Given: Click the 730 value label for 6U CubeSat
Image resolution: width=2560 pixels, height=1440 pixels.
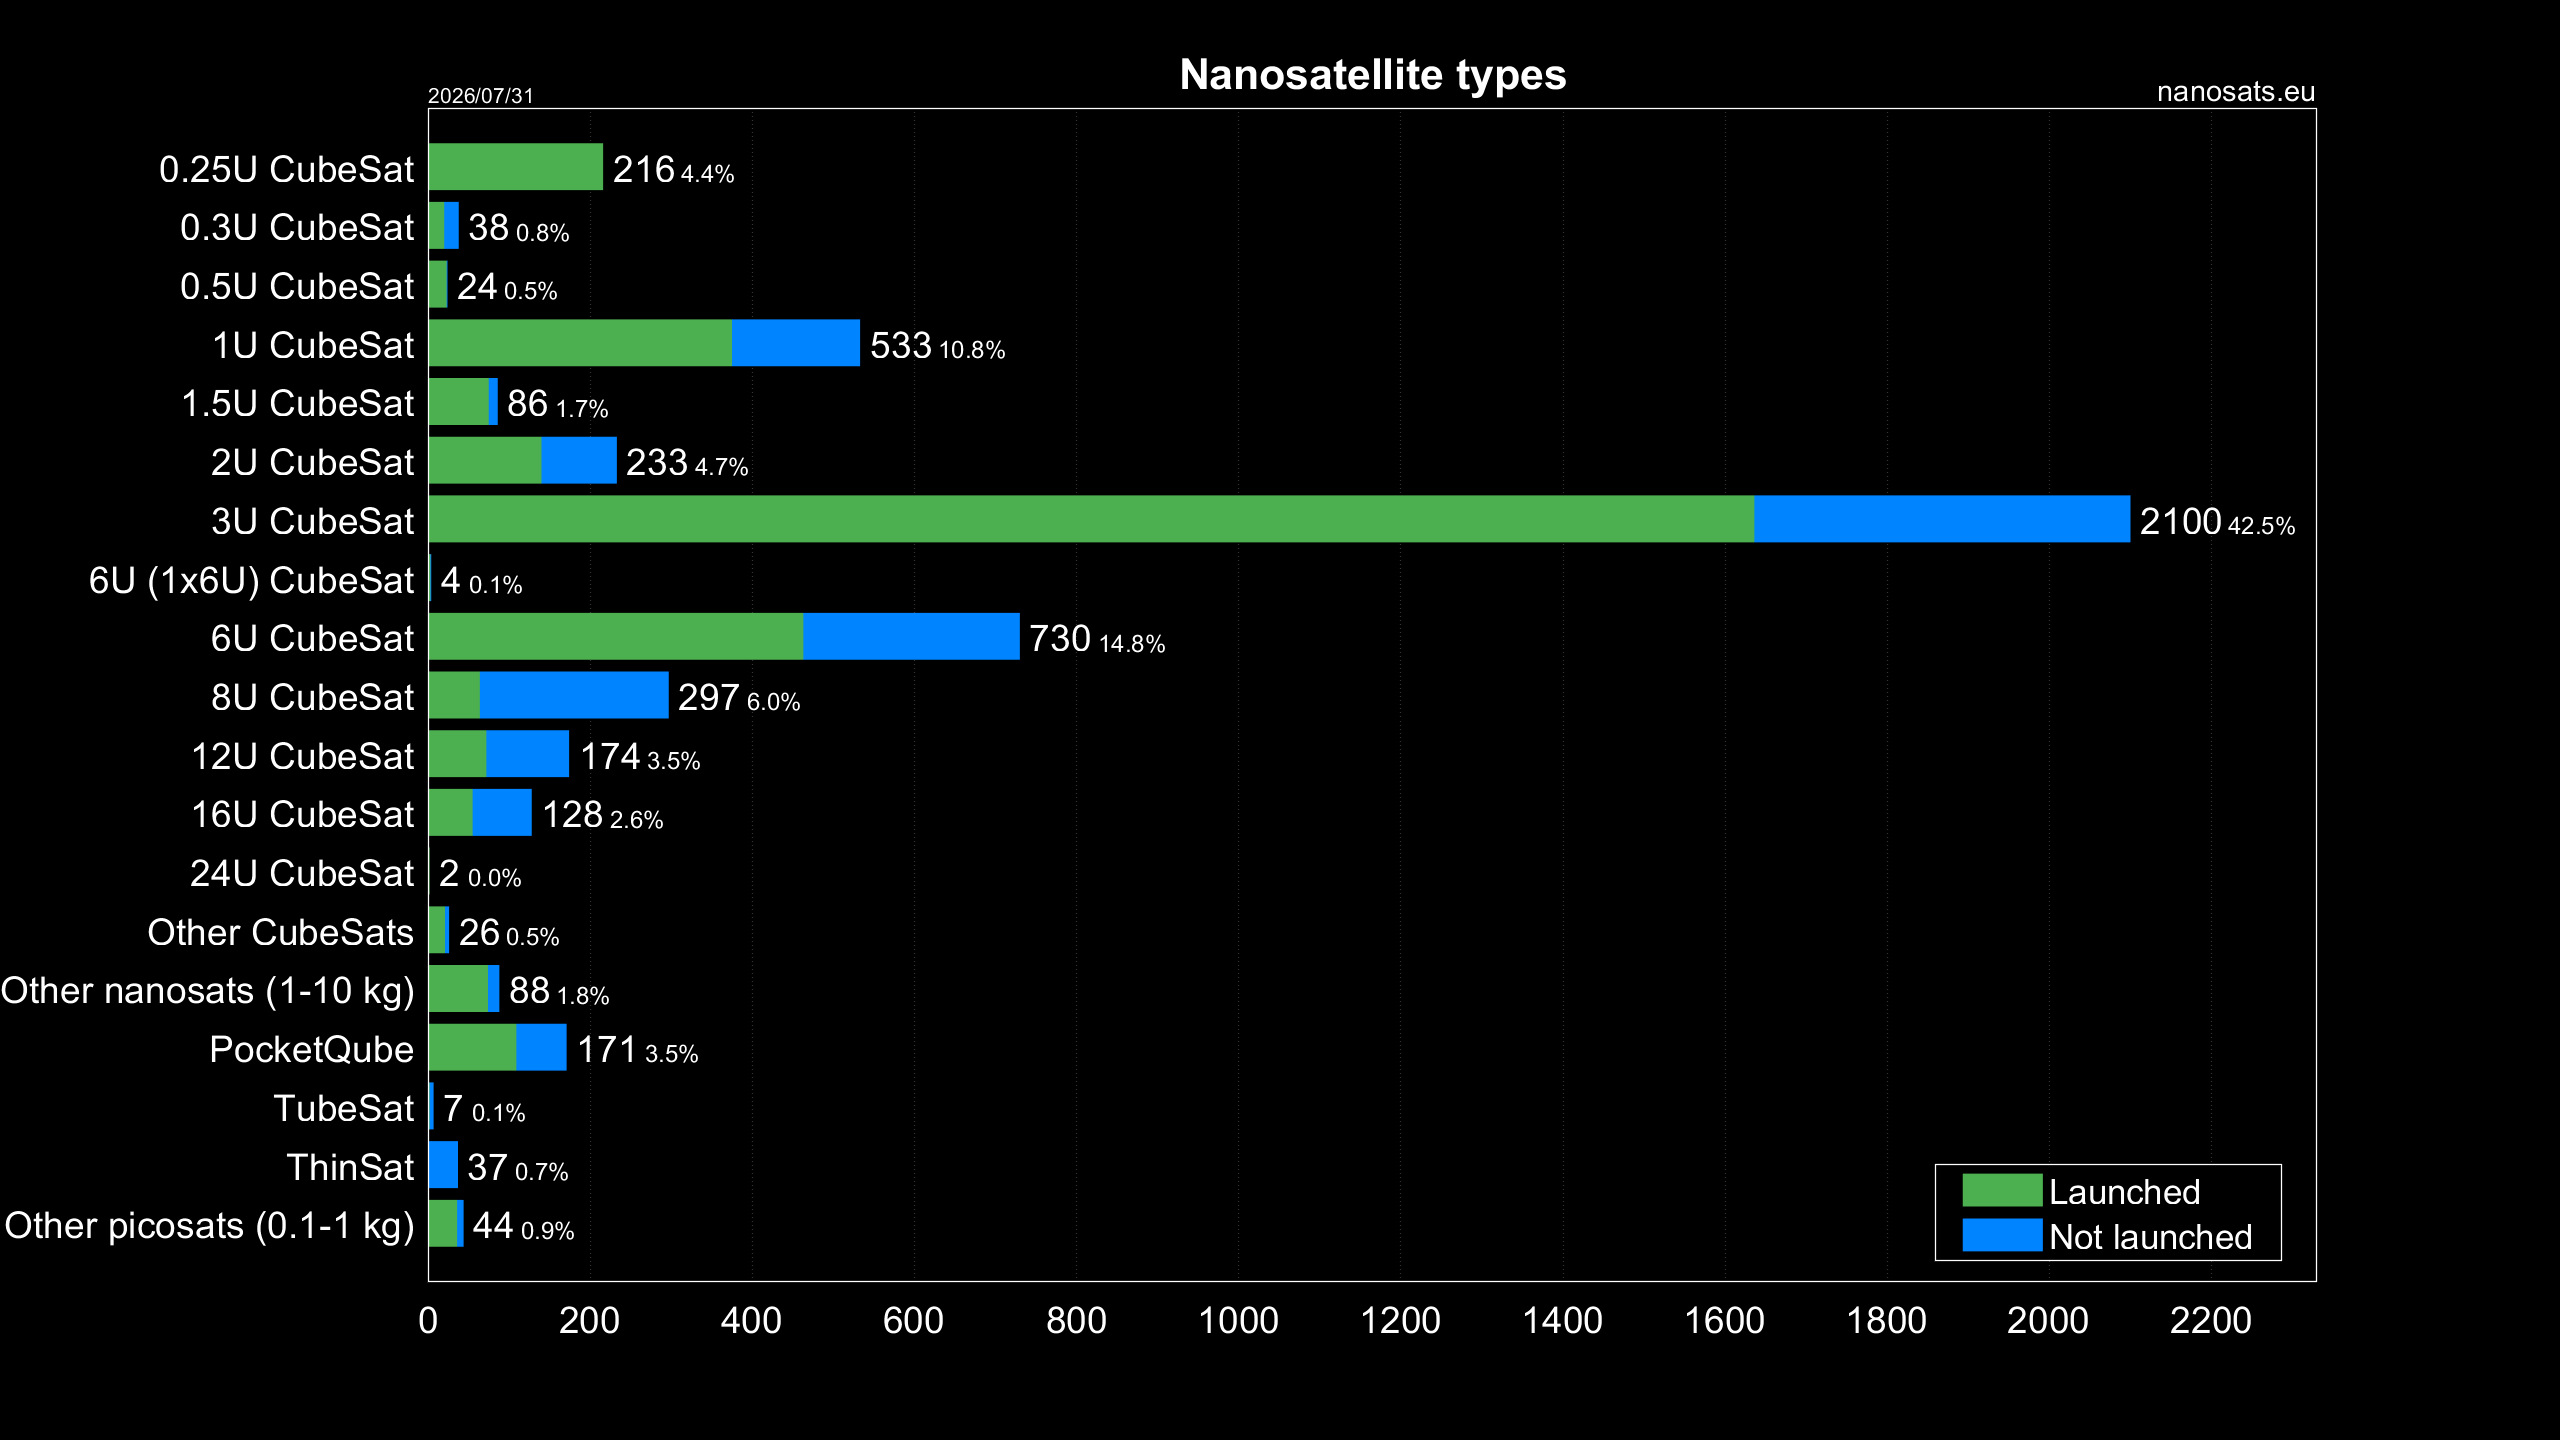Looking at the screenshot, I should pyautogui.click(x=1060, y=638).
